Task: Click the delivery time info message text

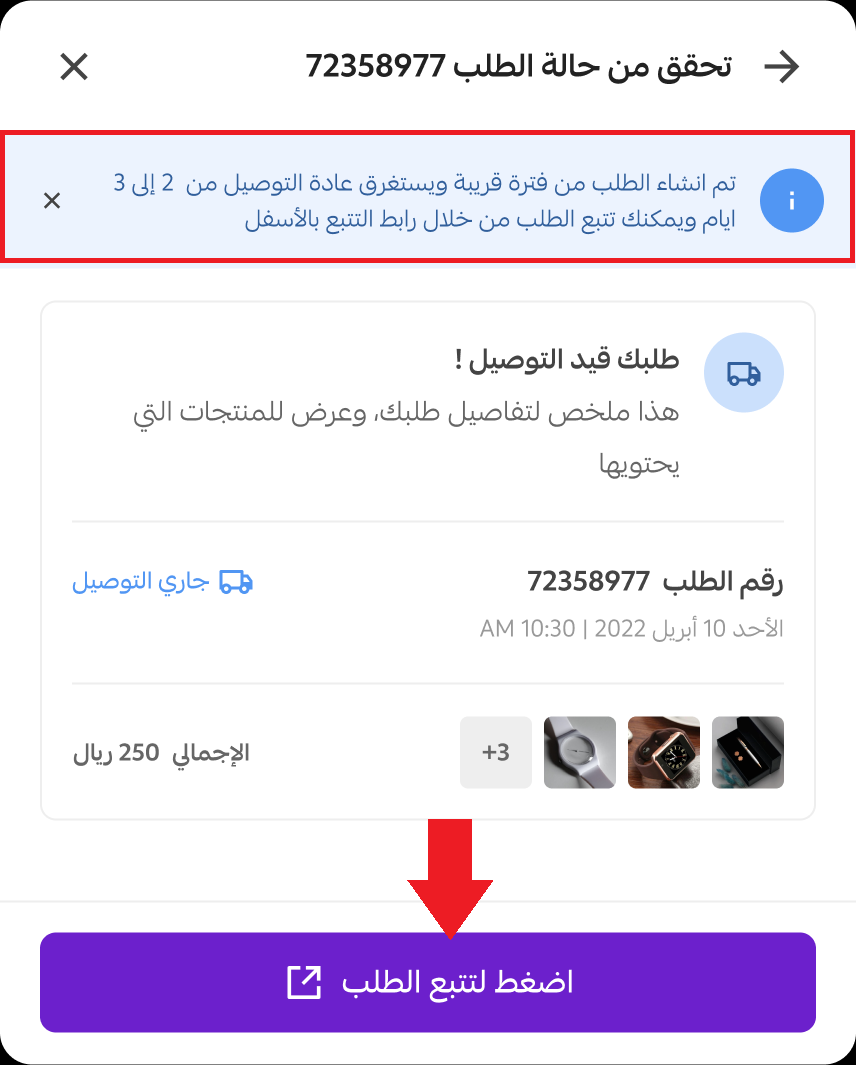Action: click(x=425, y=200)
